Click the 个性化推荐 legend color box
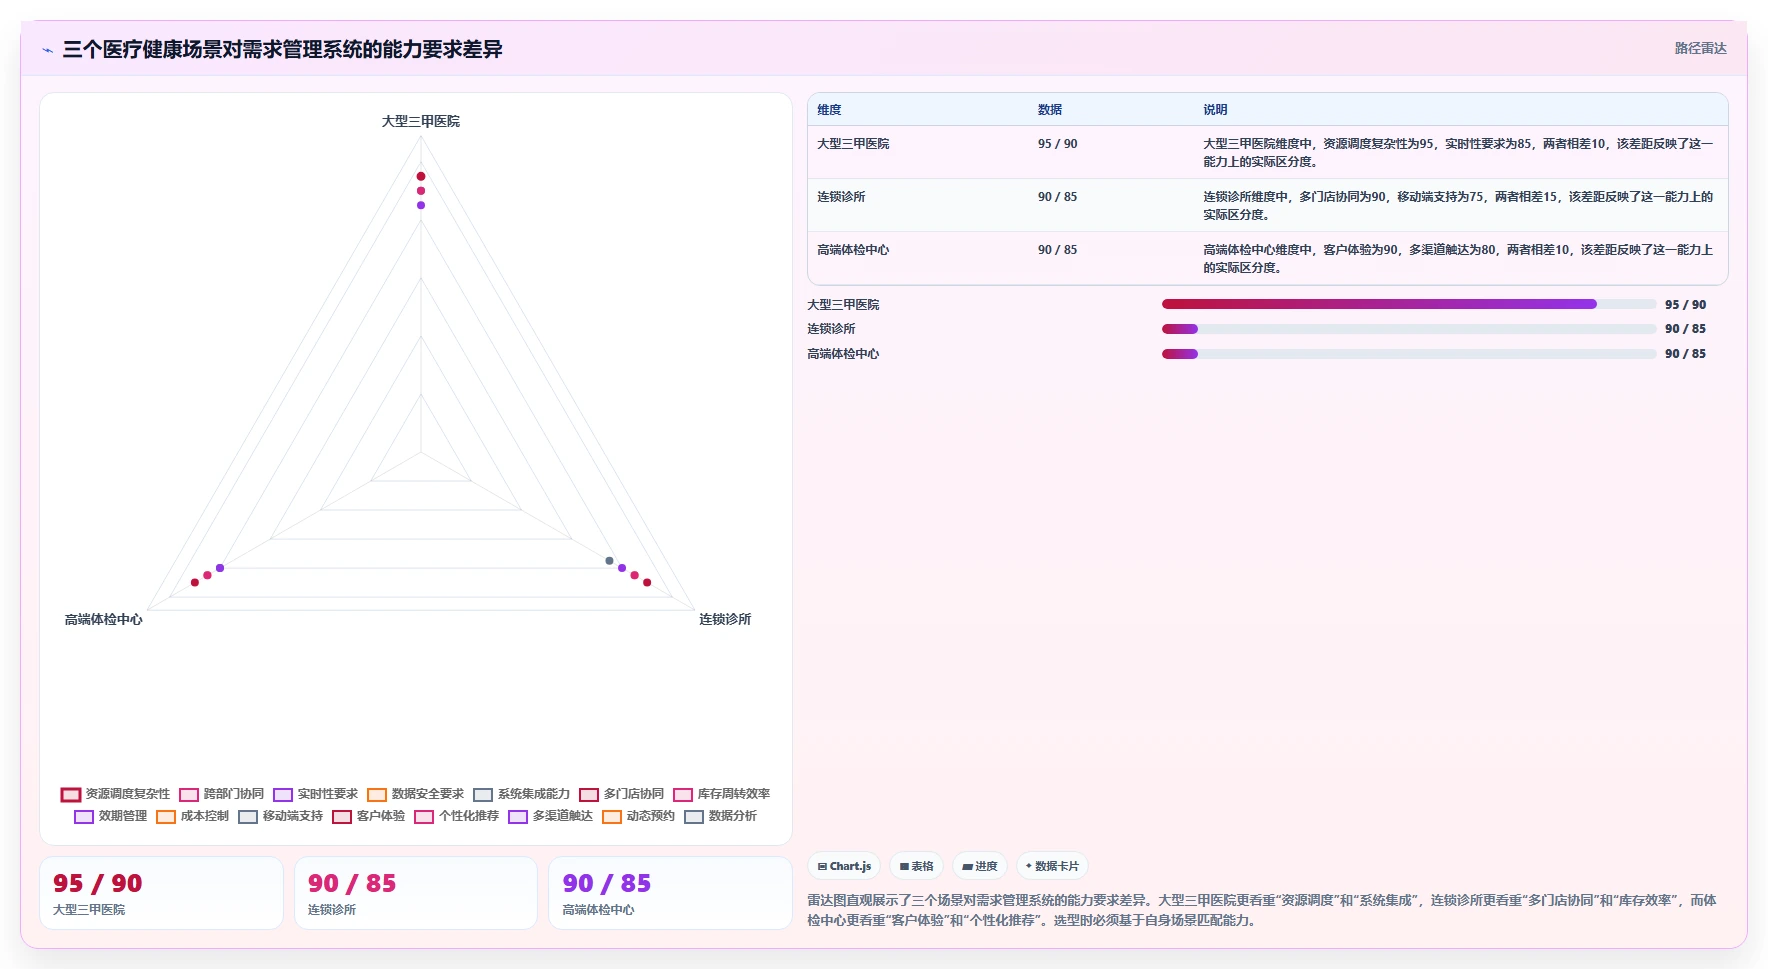Viewport: 1768px width, 969px height. (424, 817)
